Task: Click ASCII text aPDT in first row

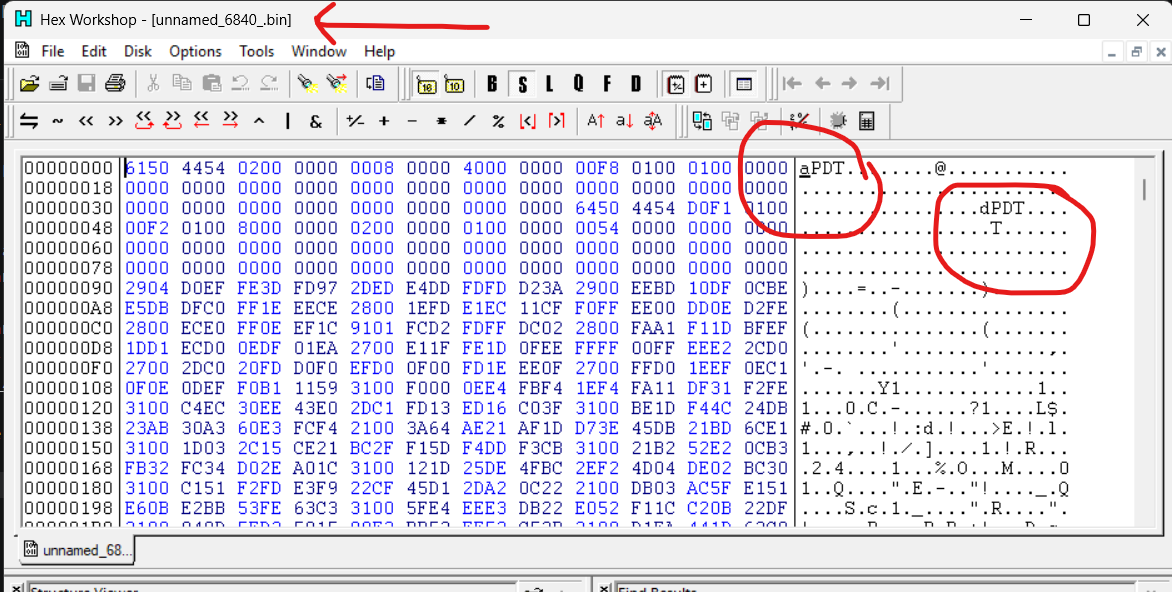Action: tap(821, 168)
